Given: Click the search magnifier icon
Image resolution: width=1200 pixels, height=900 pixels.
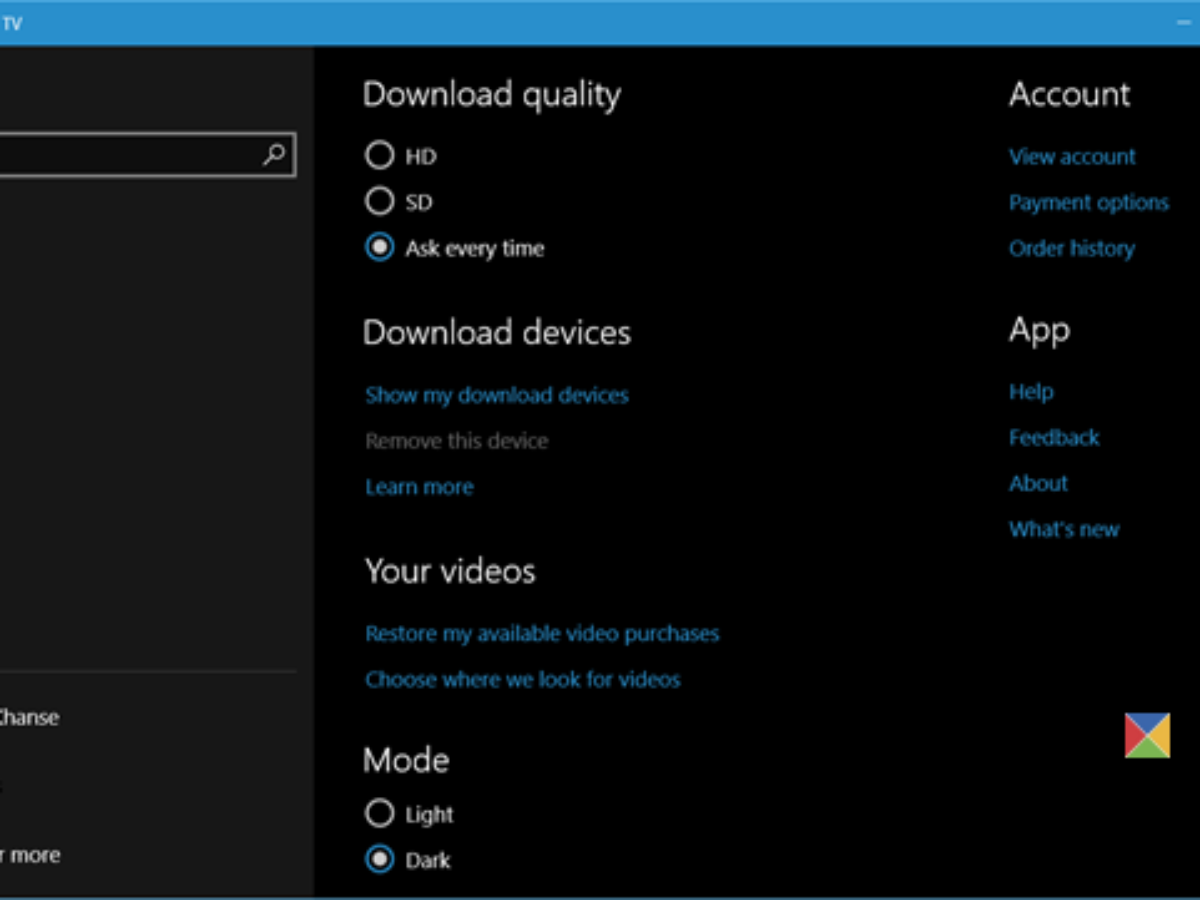Looking at the screenshot, I should coord(274,155).
